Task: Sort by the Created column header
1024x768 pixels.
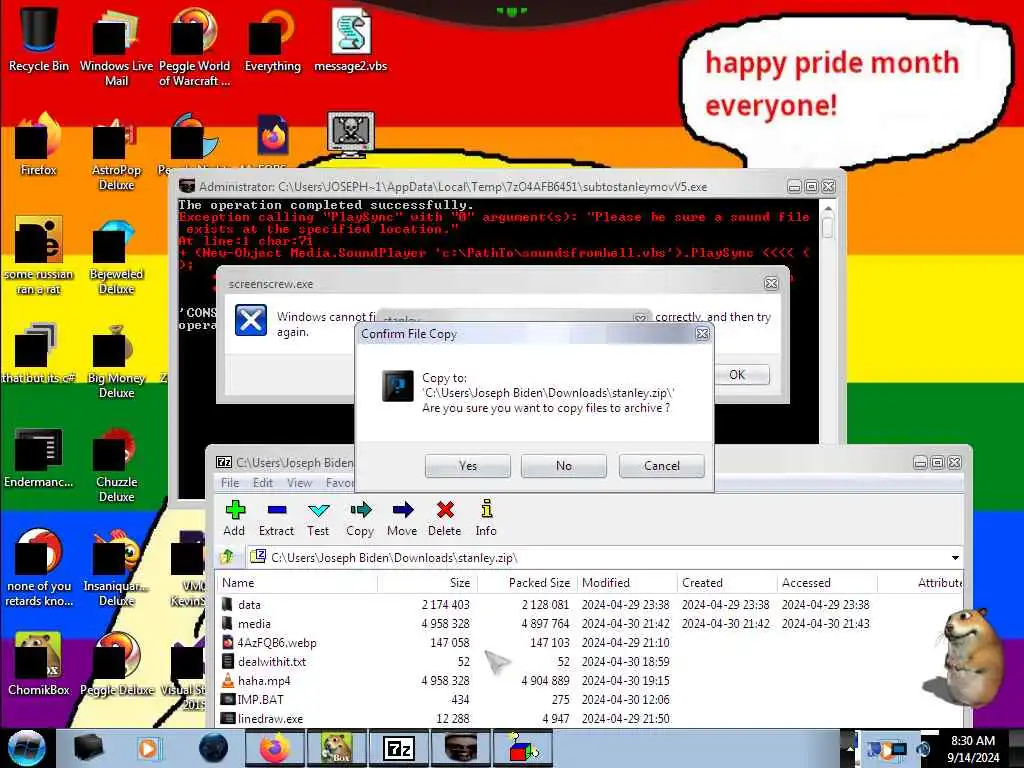Action: pos(727,583)
